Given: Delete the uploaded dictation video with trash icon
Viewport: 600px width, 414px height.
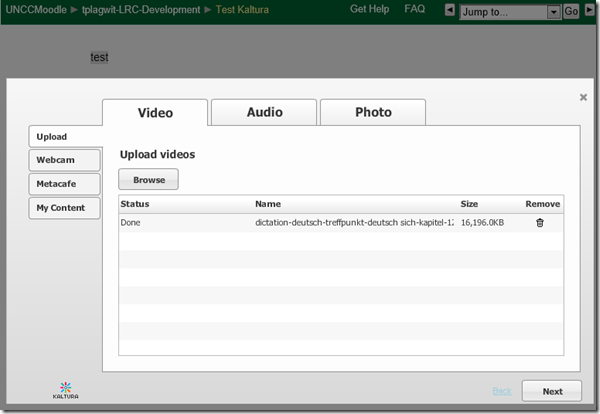Looking at the screenshot, I should pos(540,222).
